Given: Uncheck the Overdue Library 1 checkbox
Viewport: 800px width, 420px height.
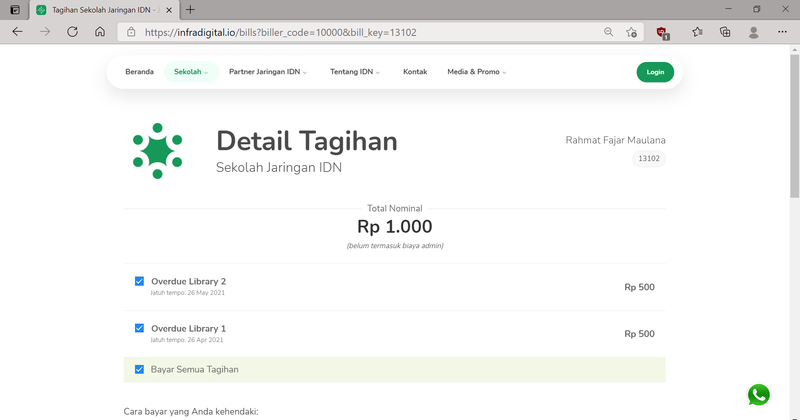Looking at the screenshot, I should [139, 328].
